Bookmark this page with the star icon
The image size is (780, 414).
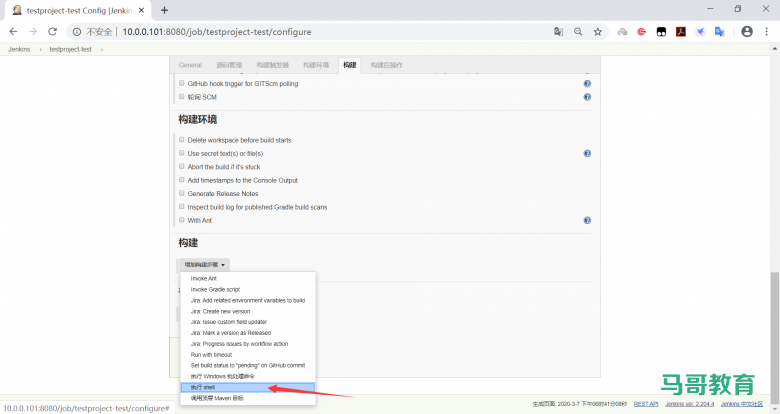[x=597, y=31]
